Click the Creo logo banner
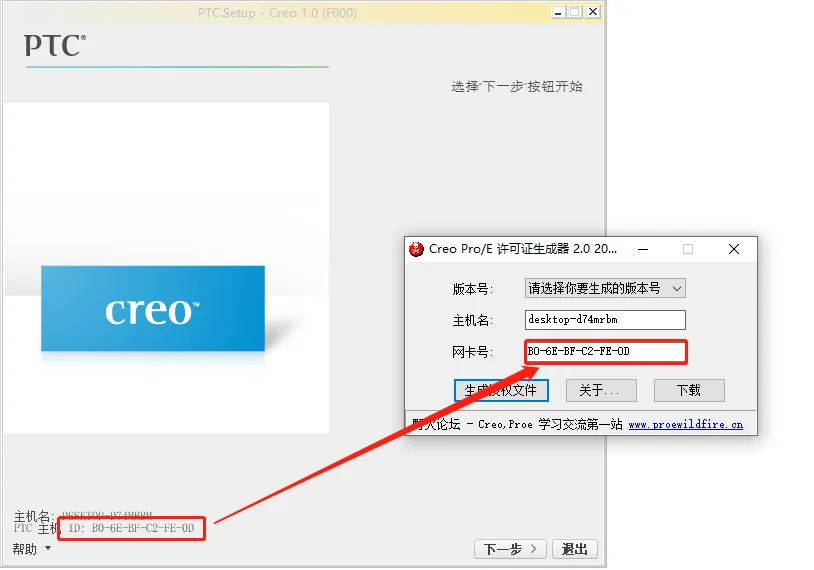Image resolution: width=814 pixels, height=570 pixels. [x=153, y=309]
